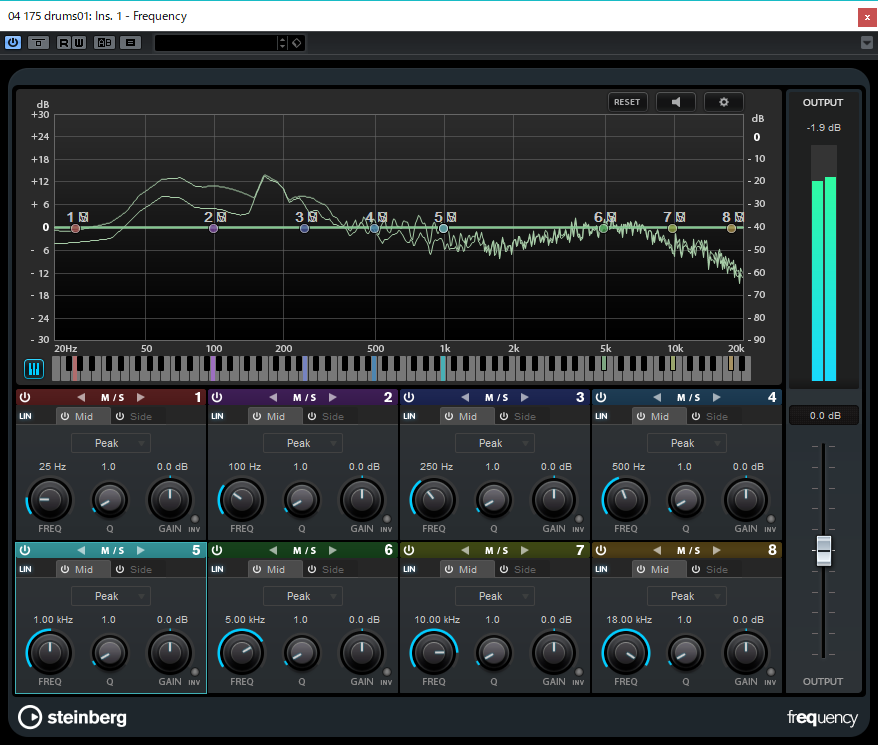
Task: Open the preset selector diamond icon
Action: point(297,43)
